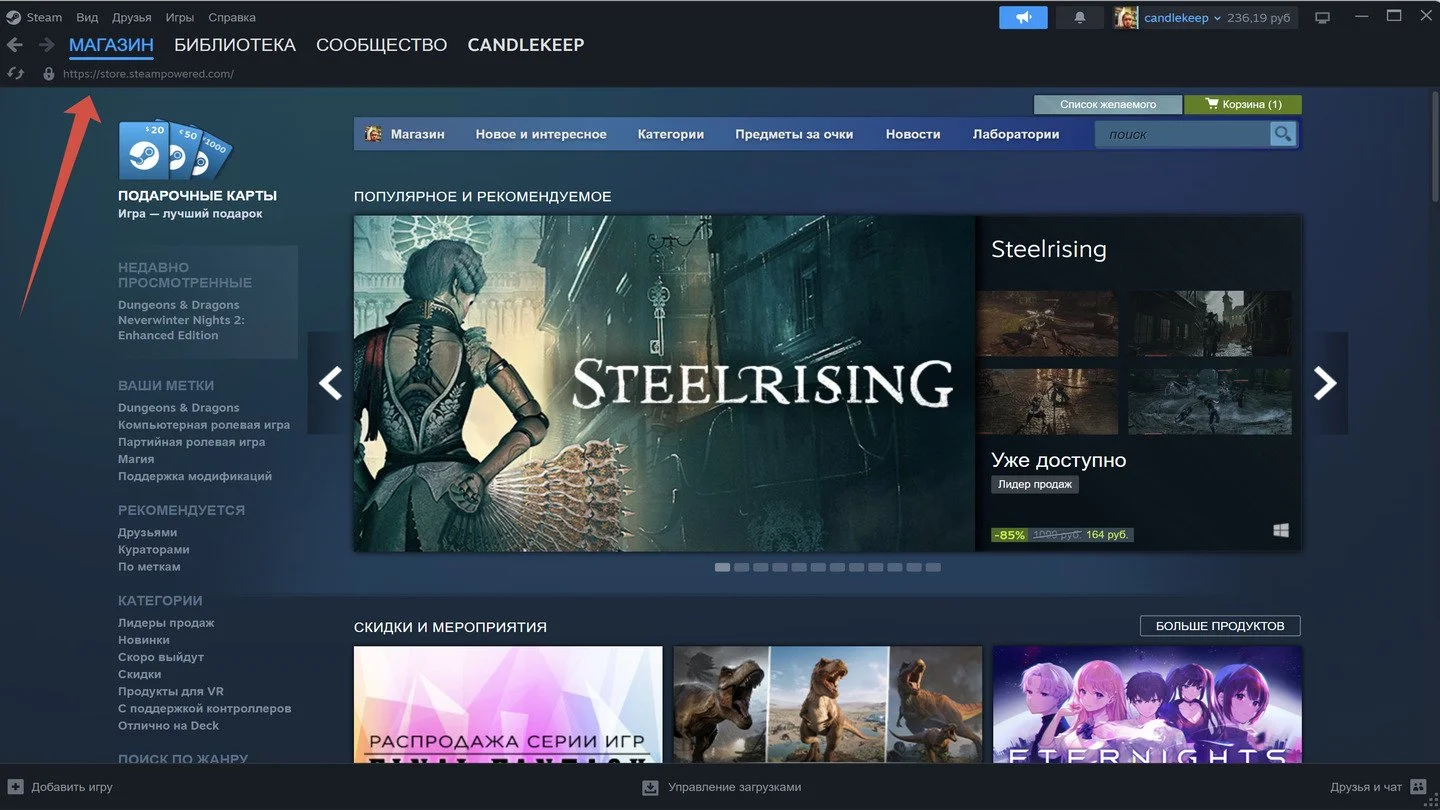Viewport: 1440px width, 810px height.
Task: Click the downloads icon in the bottom bar
Action: pyautogui.click(x=650, y=787)
